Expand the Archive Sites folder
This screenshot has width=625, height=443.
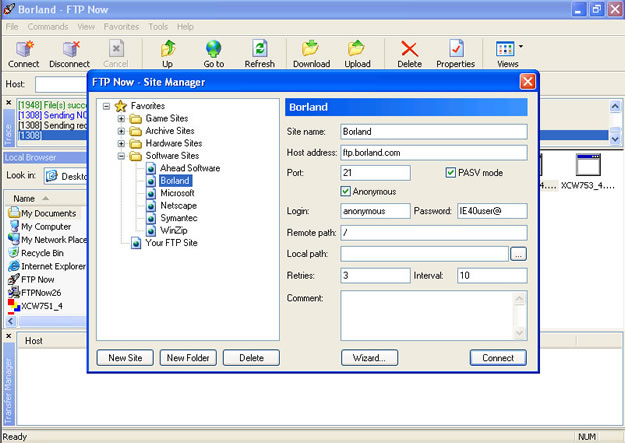[x=121, y=131]
